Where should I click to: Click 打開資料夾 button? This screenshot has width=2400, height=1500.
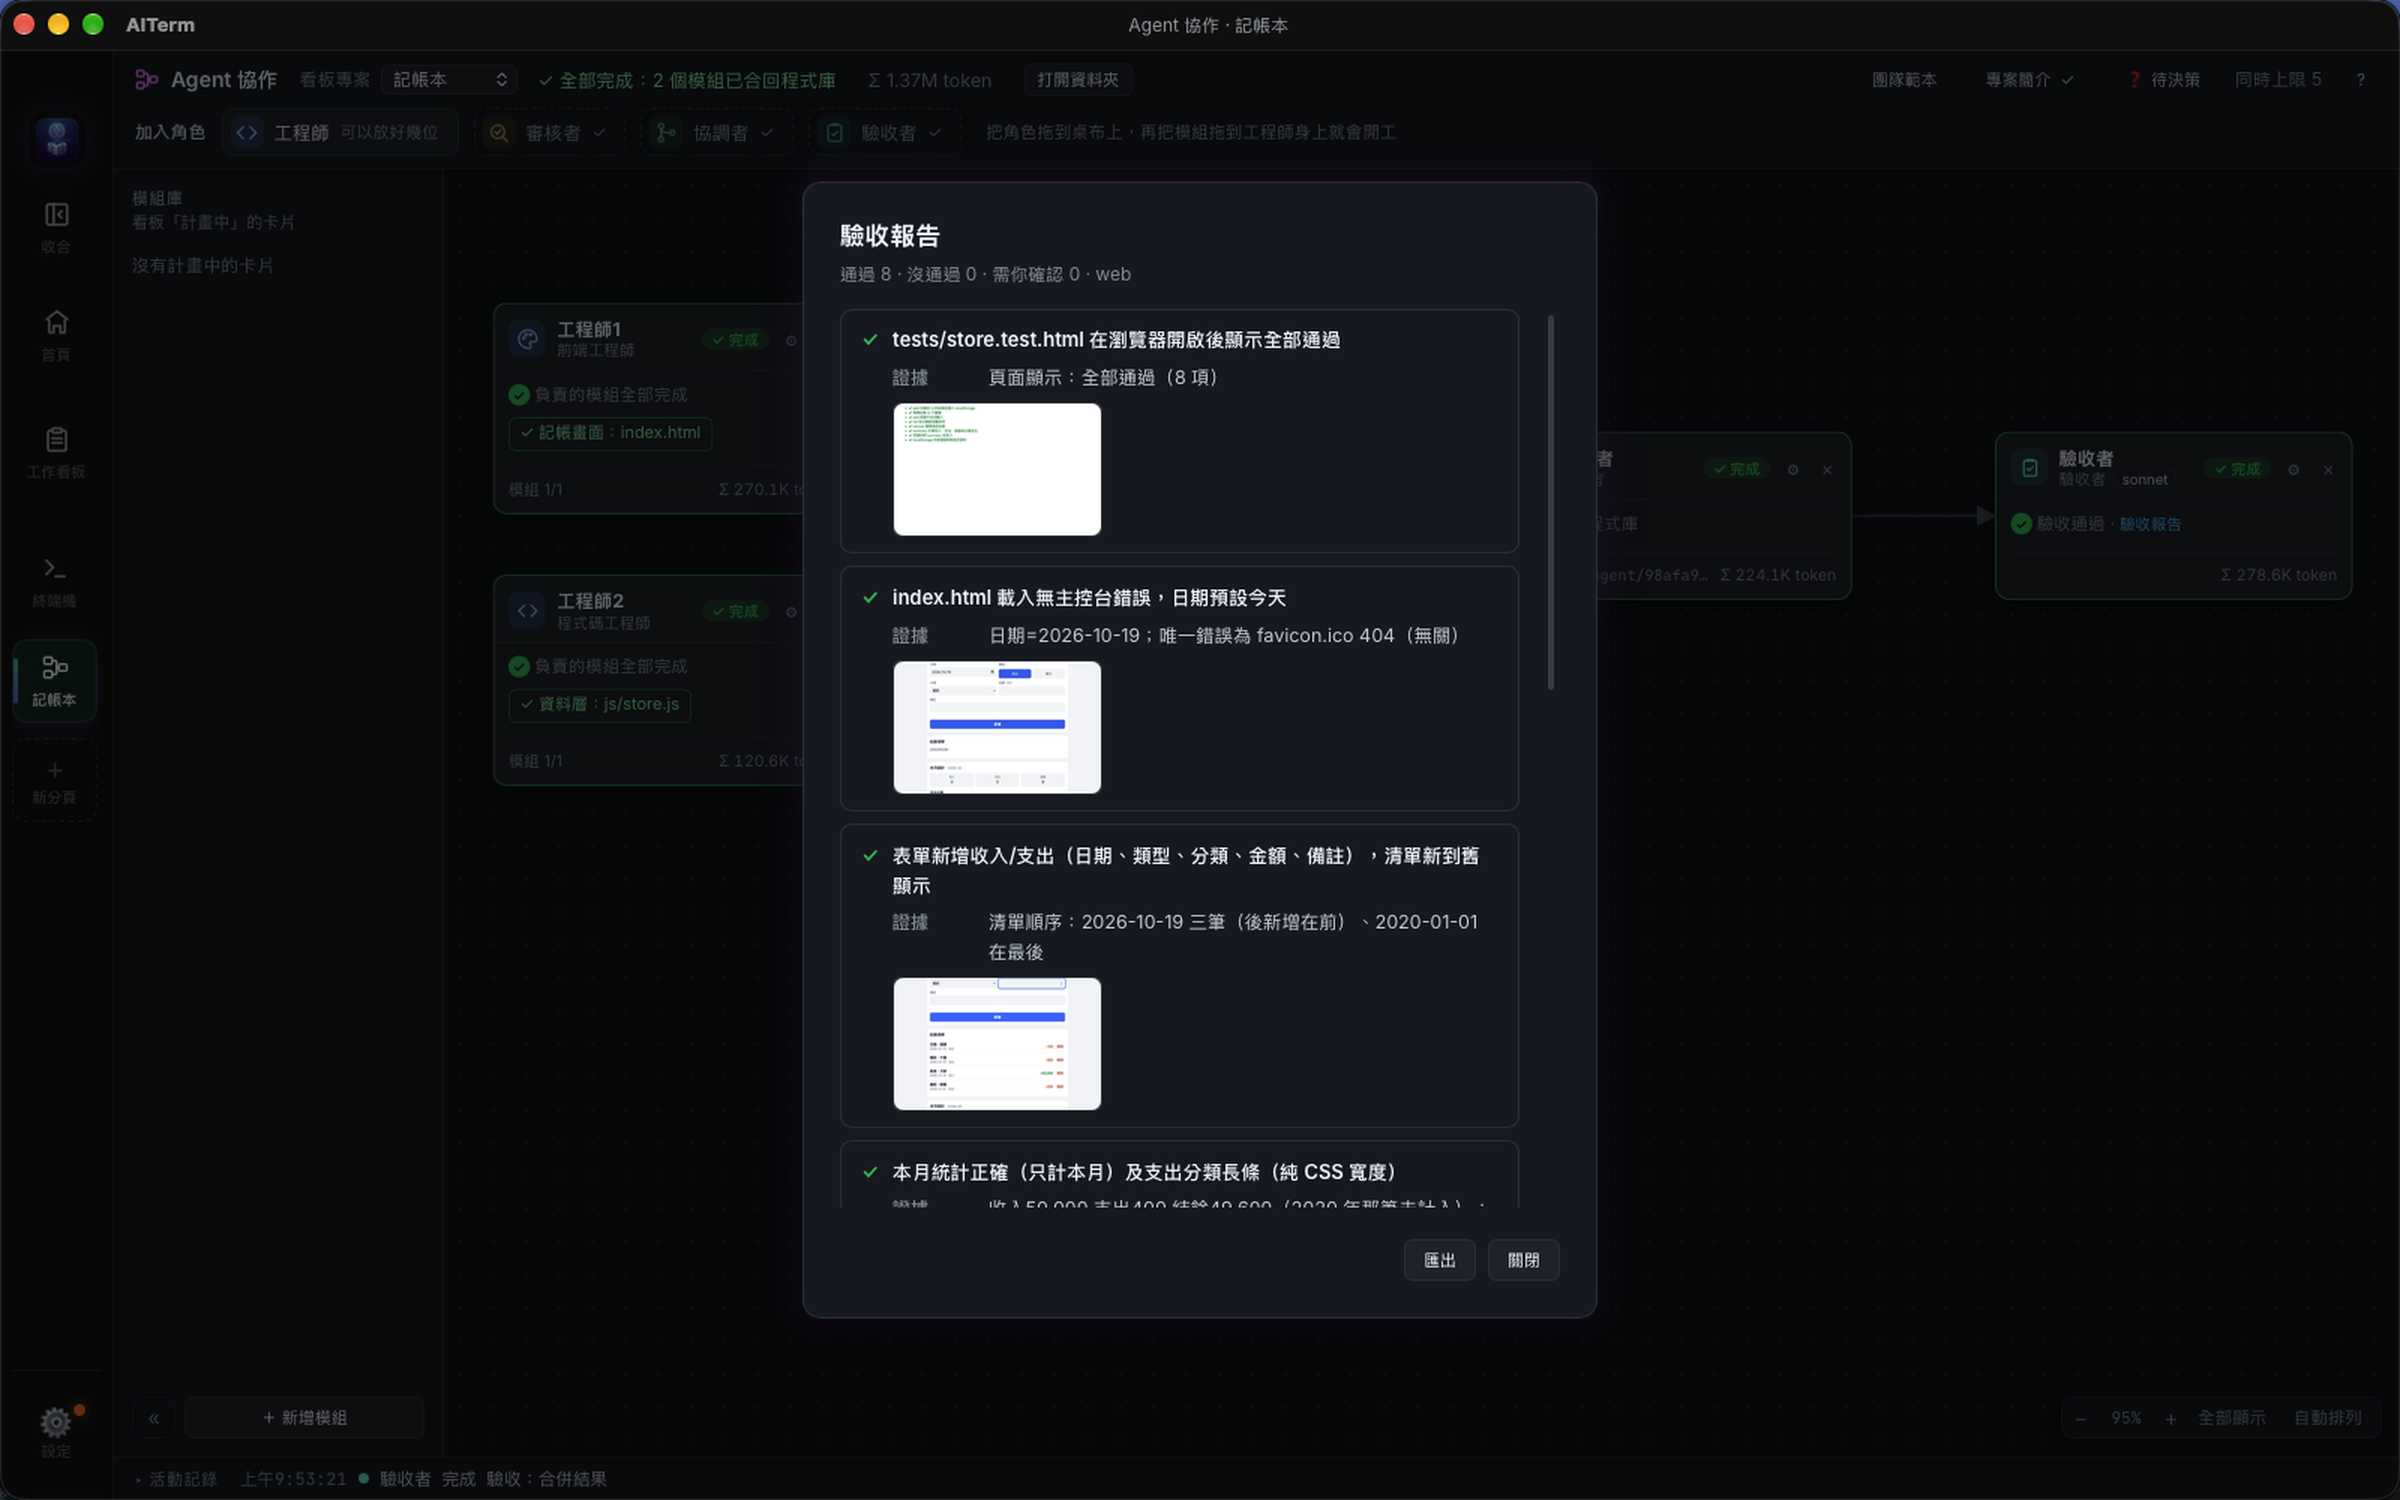(x=1077, y=80)
